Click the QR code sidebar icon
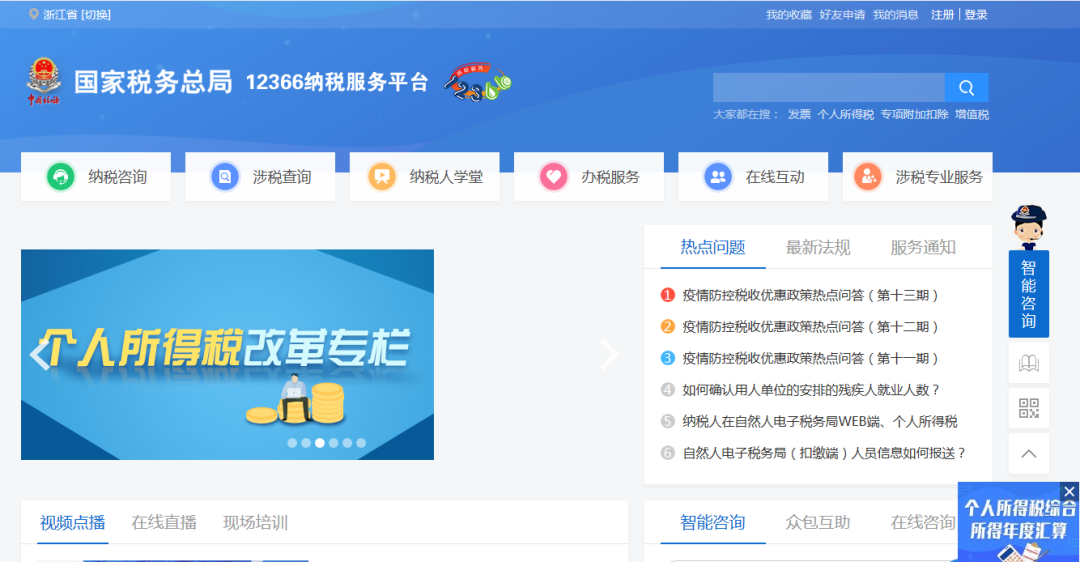 (1028, 408)
